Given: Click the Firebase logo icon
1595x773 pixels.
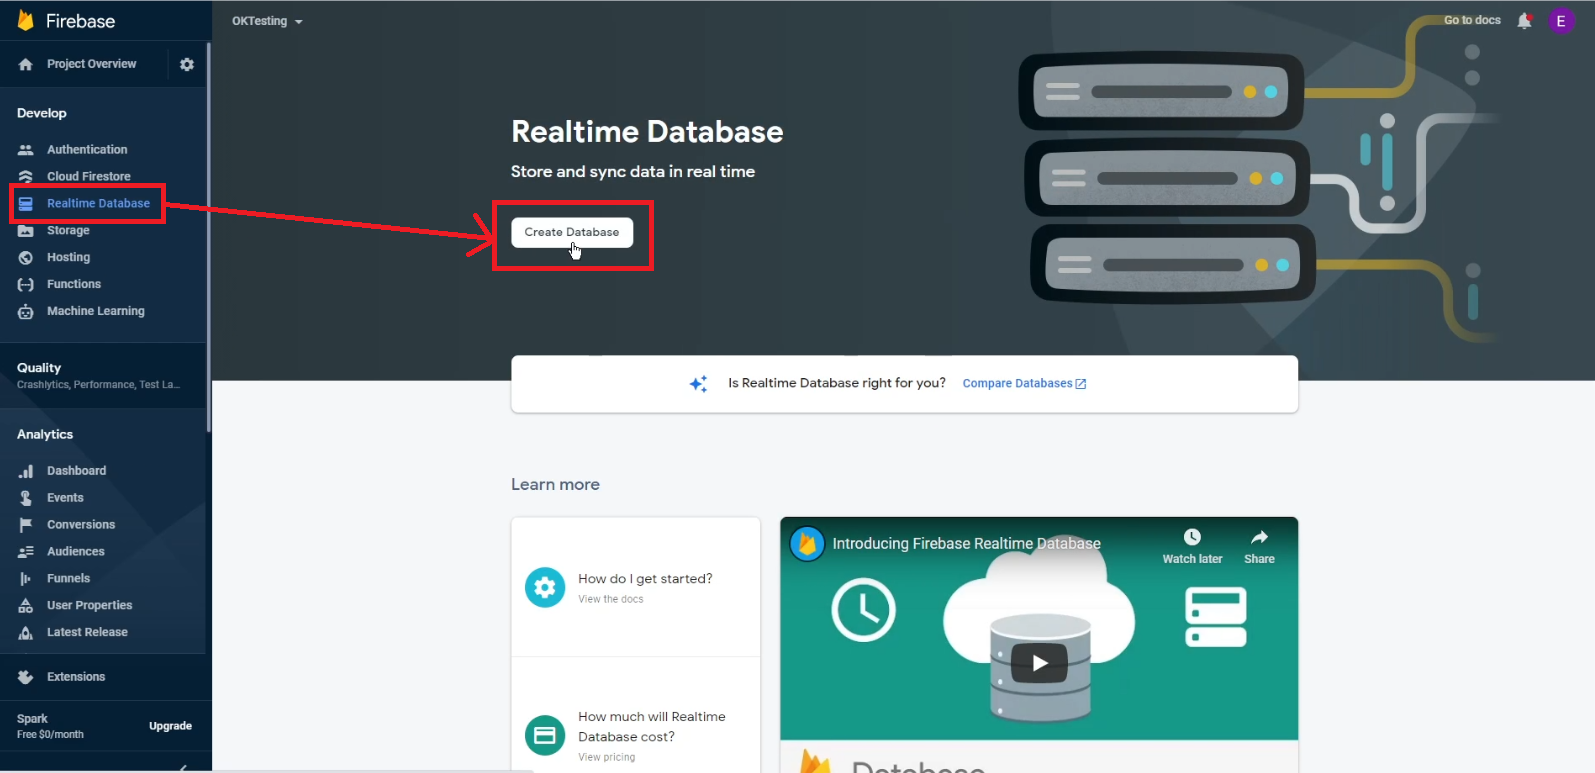Looking at the screenshot, I should 26,21.
